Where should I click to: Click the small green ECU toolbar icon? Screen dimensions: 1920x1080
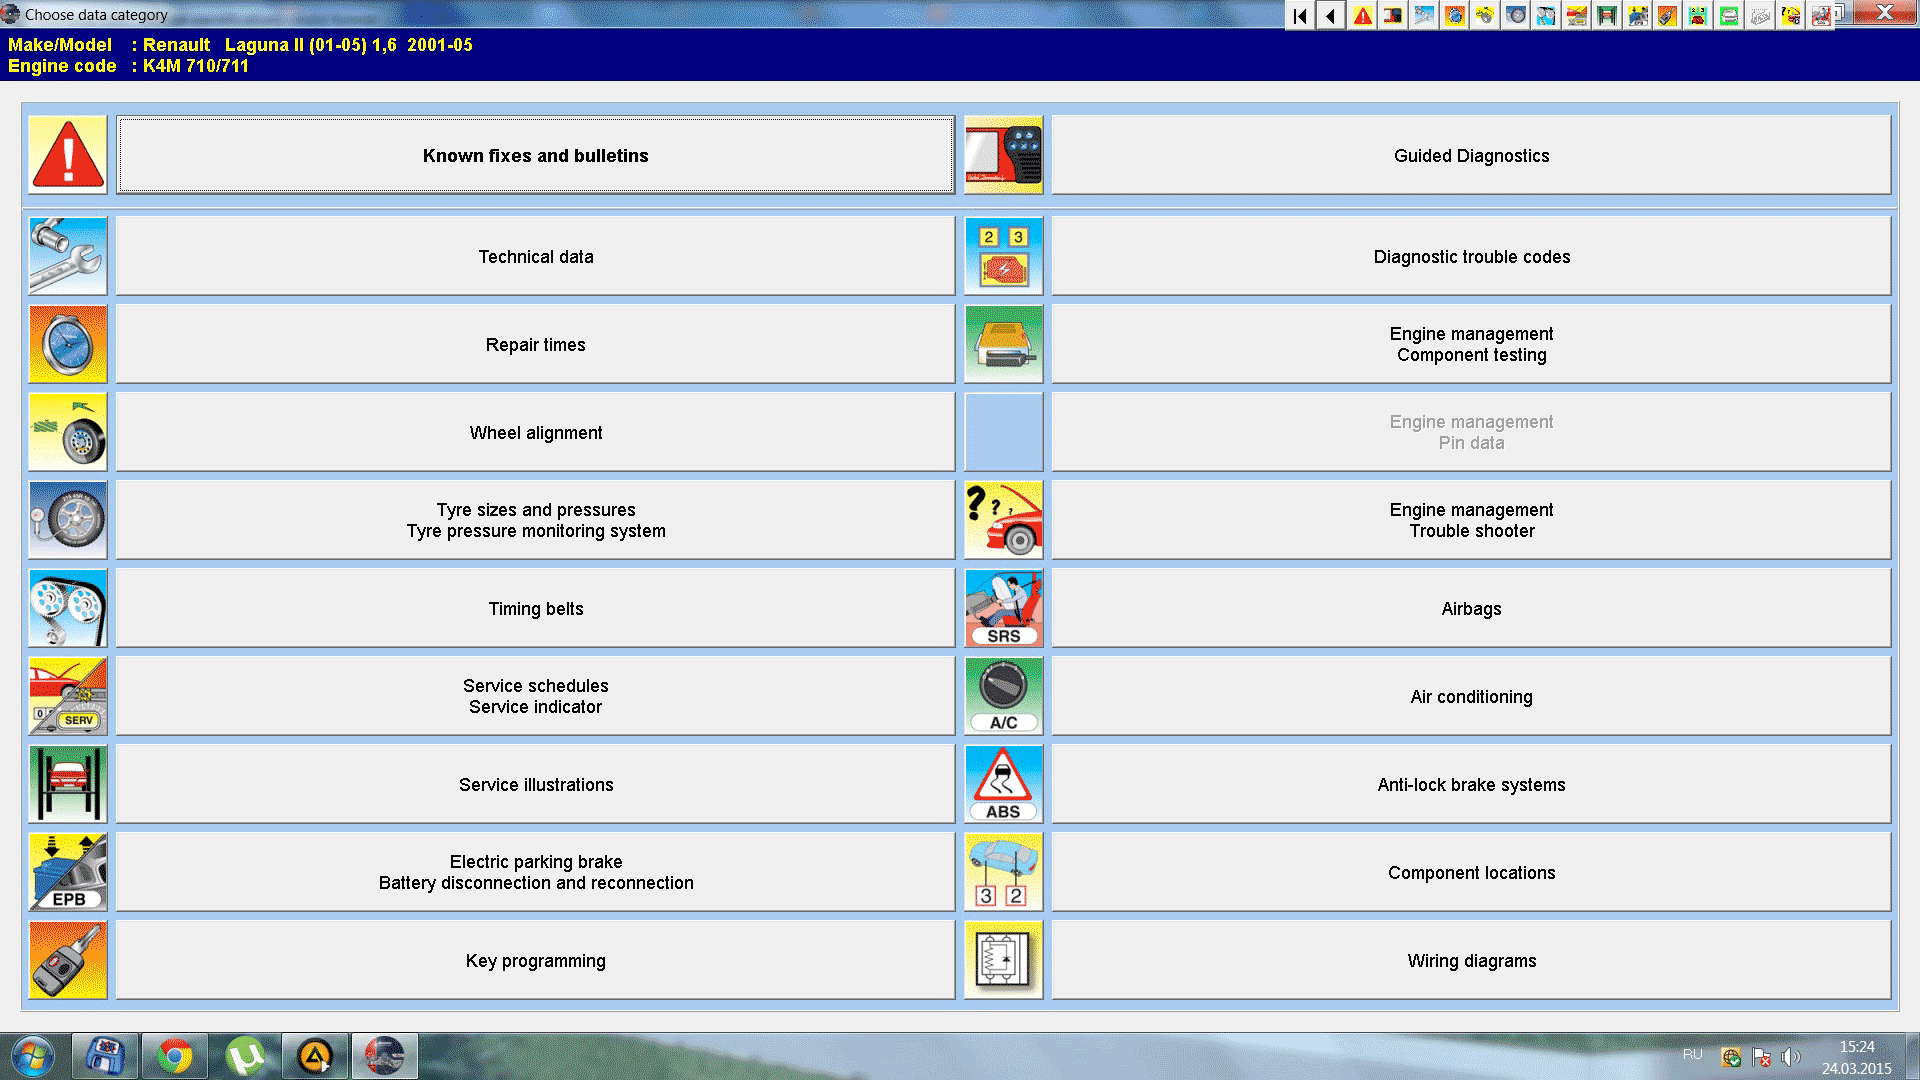1729,15
